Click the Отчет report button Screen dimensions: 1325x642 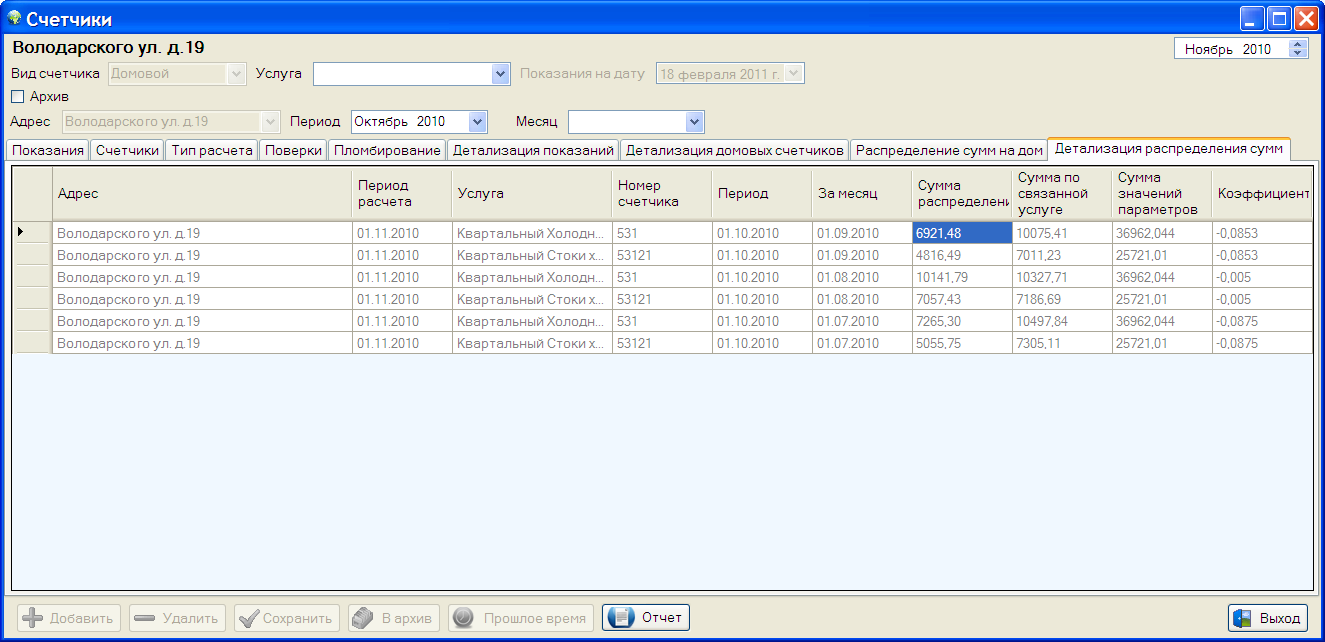pos(646,618)
